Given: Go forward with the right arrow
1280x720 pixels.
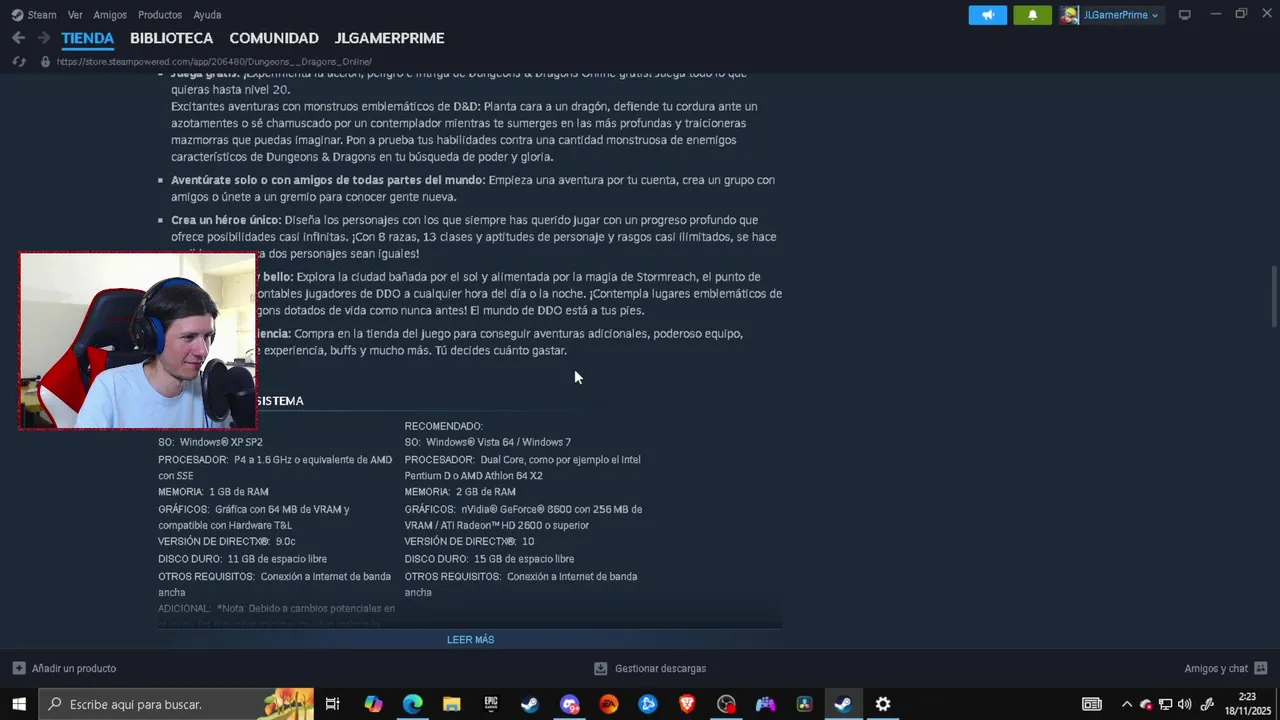Looking at the screenshot, I should (43, 38).
